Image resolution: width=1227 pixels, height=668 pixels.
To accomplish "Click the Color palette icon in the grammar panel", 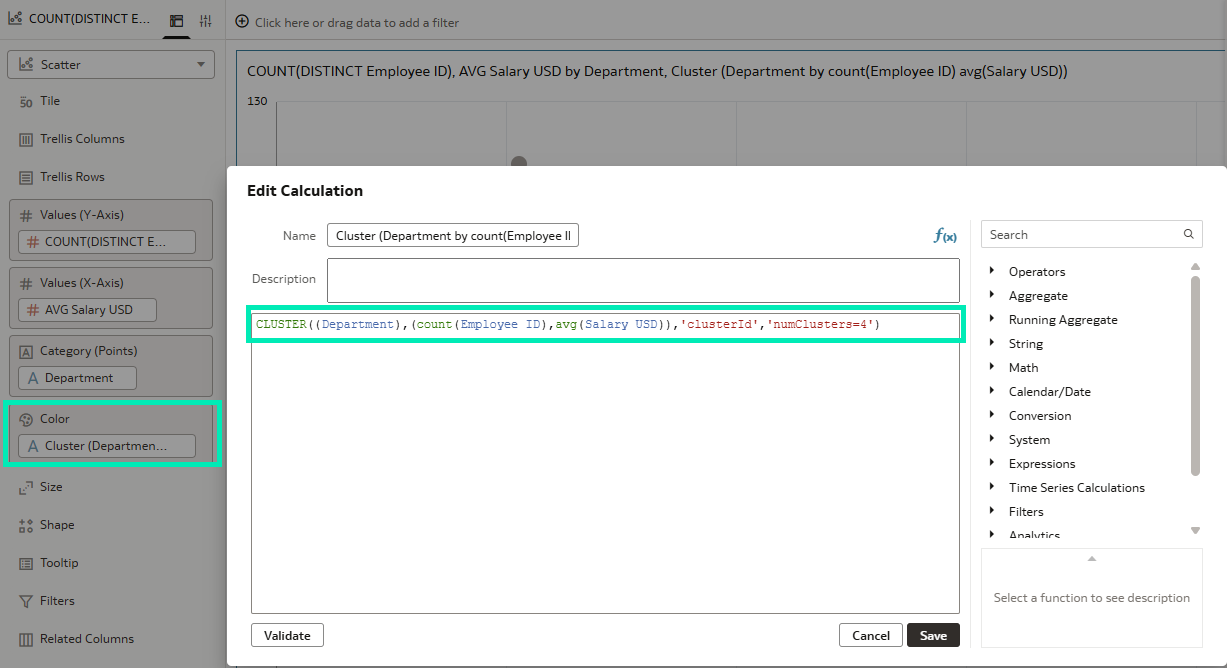I will pyautogui.click(x=28, y=418).
